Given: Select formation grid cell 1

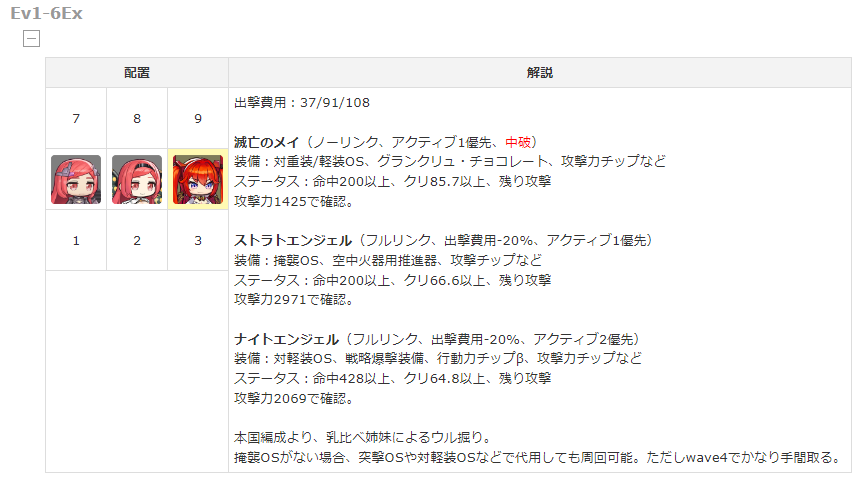Looking at the screenshot, I should click(76, 240).
